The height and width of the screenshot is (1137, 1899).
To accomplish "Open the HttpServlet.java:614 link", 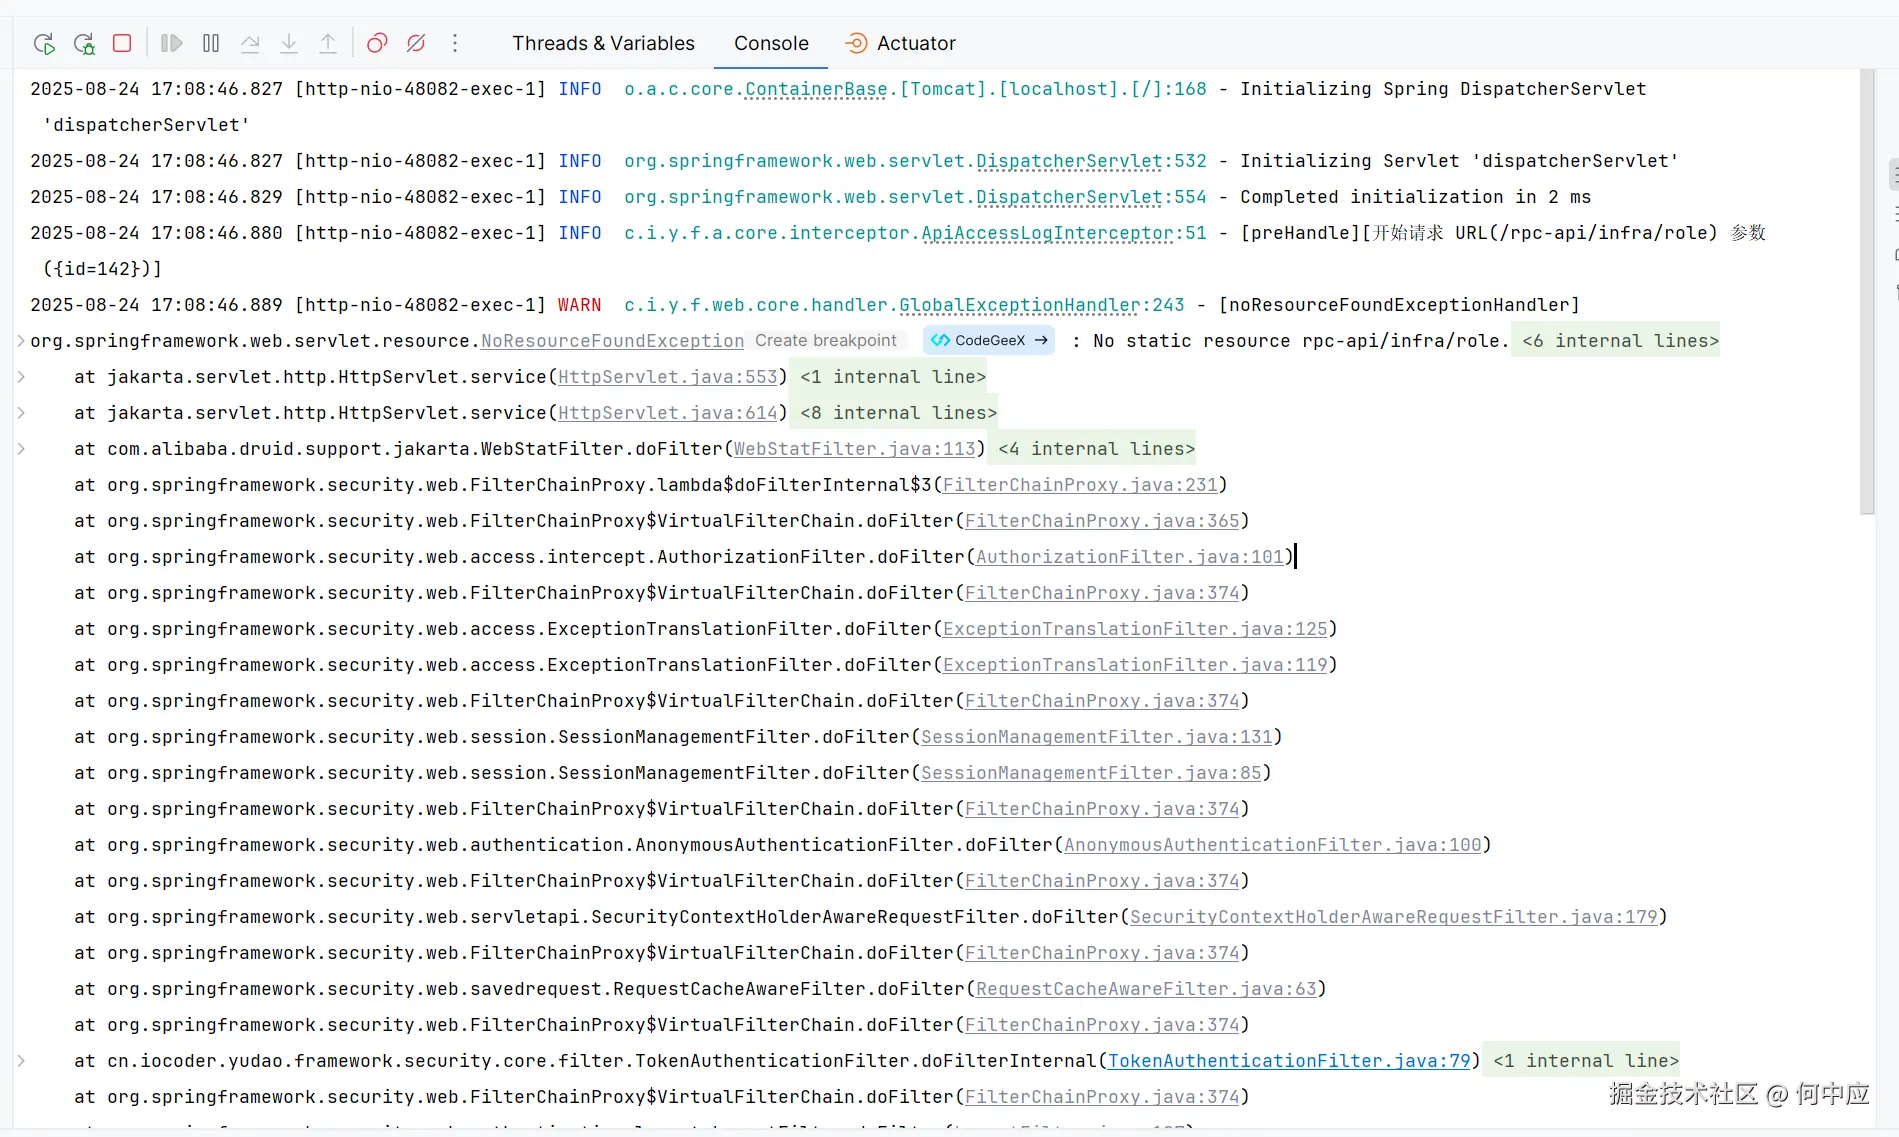I will [x=668, y=413].
